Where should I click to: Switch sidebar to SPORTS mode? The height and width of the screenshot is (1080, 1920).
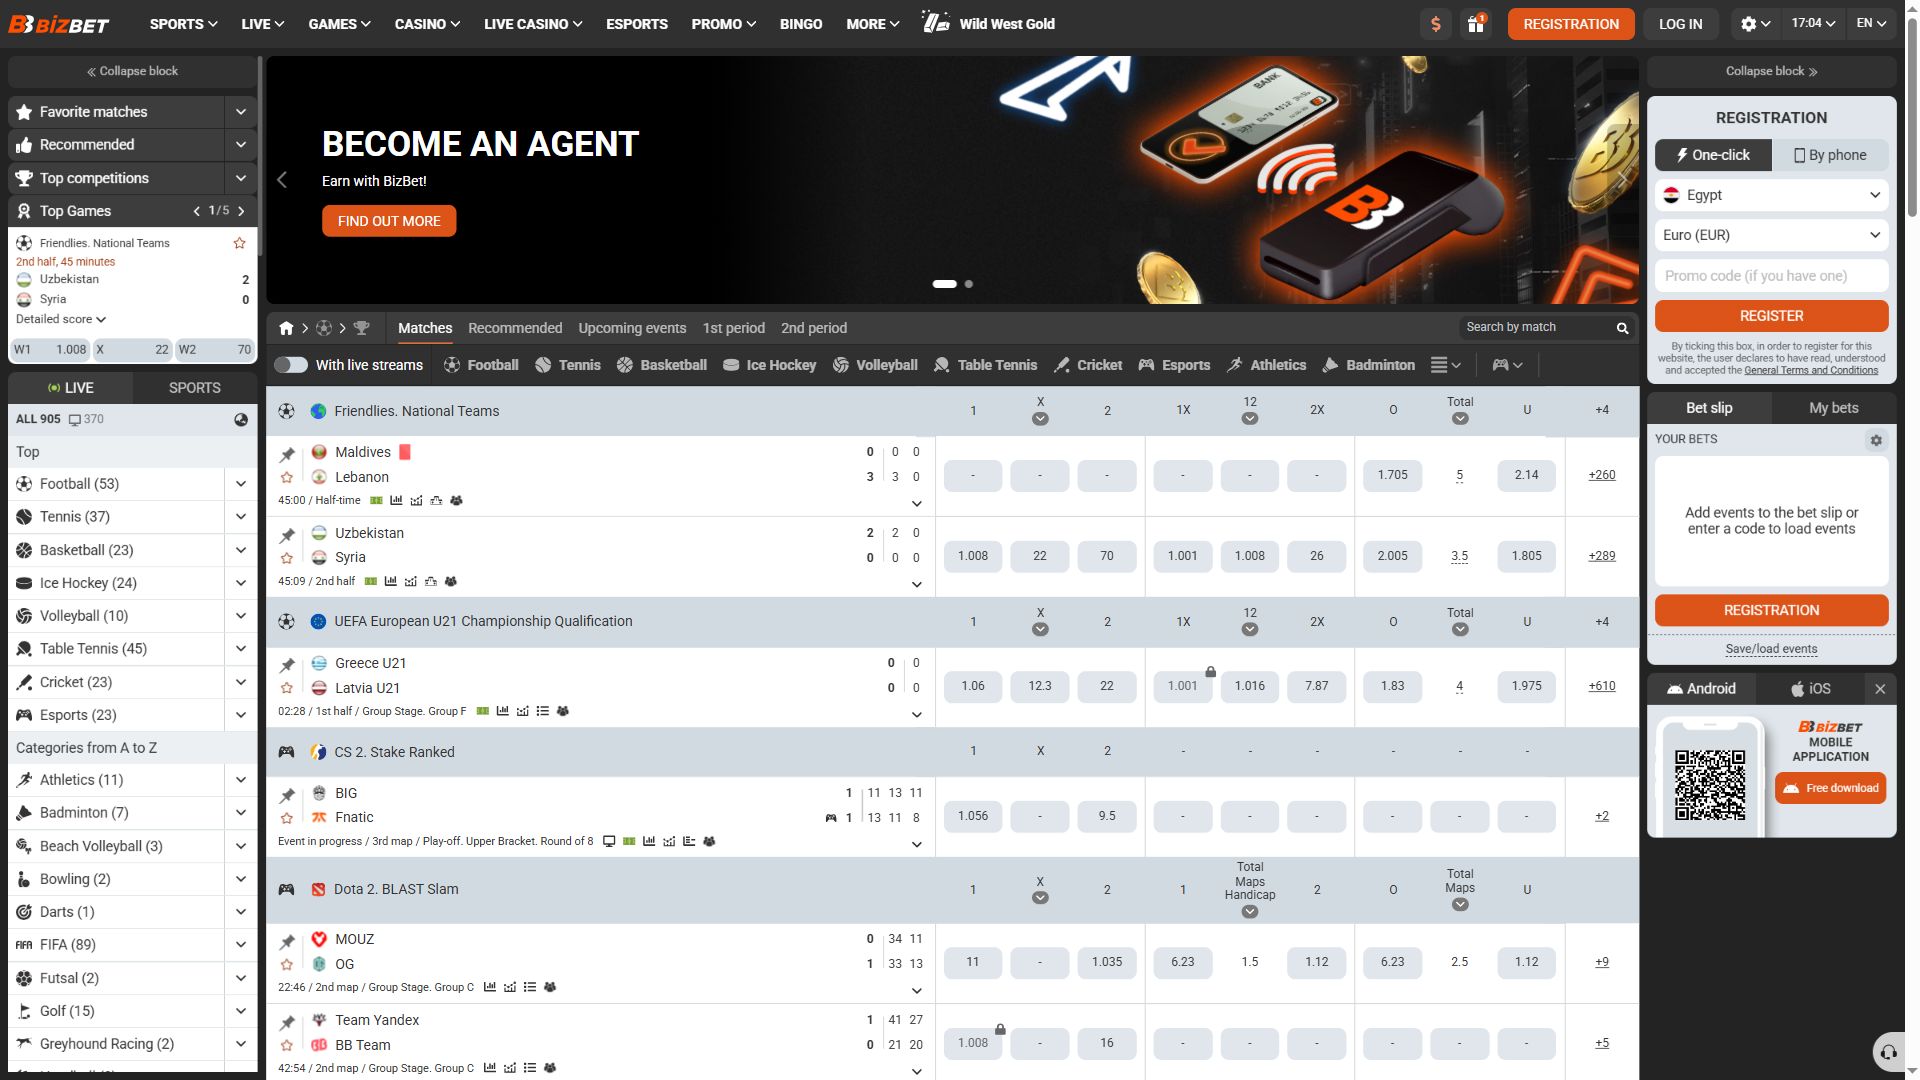pyautogui.click(x=195, y=388)
